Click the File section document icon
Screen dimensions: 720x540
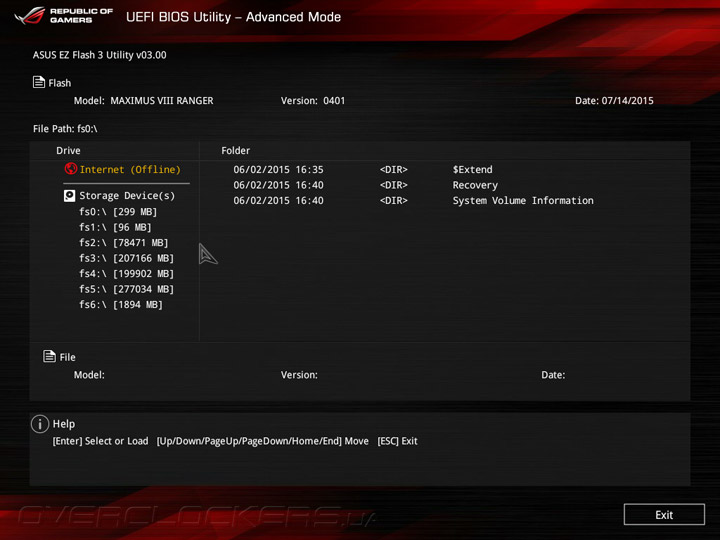point(49,356)
